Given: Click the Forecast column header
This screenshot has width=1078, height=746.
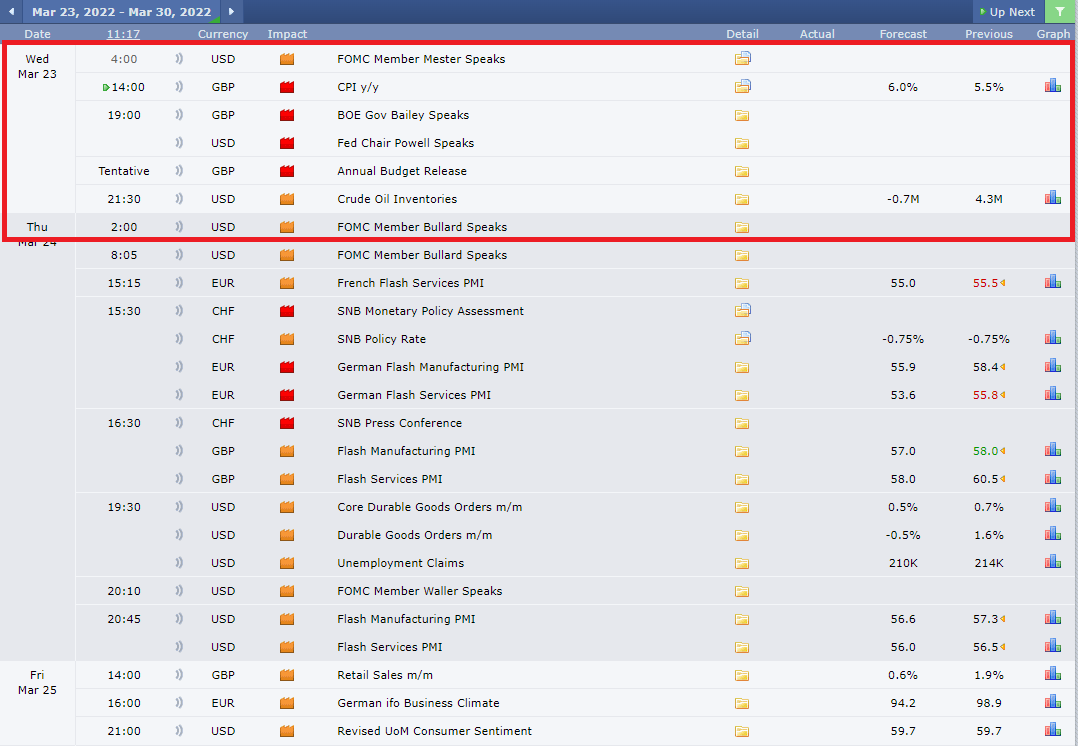Looking at the screenshot, I should (903, 34).
